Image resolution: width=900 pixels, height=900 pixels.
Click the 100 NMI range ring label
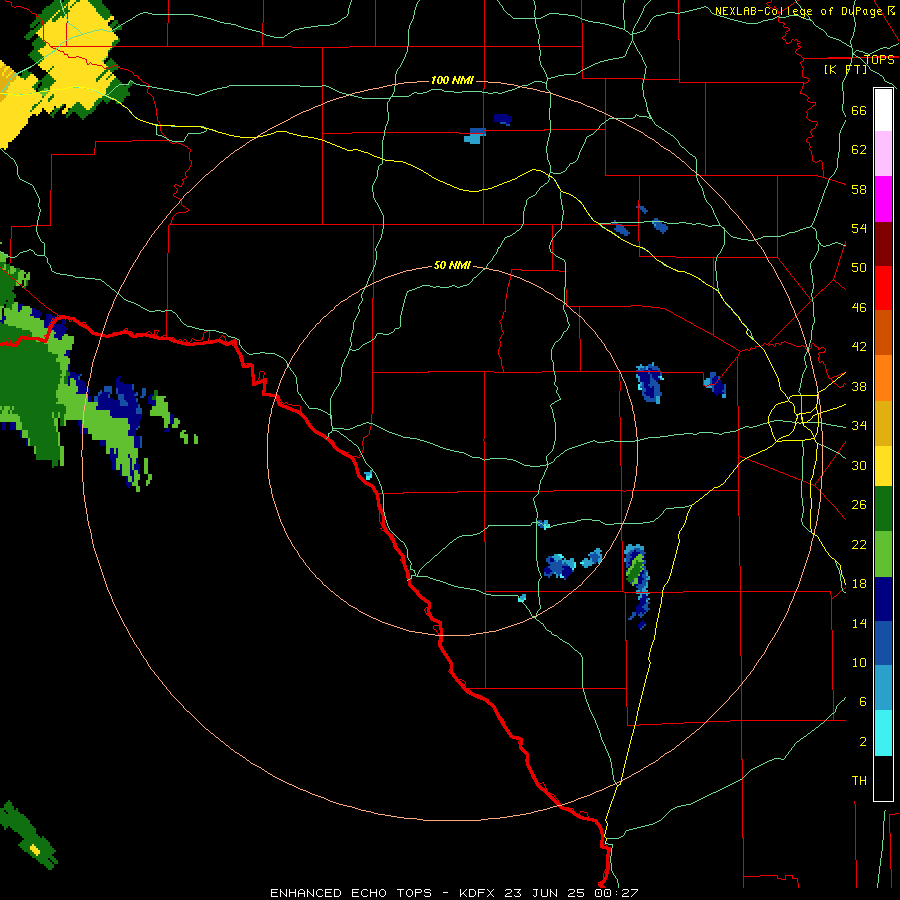[452, 80]
